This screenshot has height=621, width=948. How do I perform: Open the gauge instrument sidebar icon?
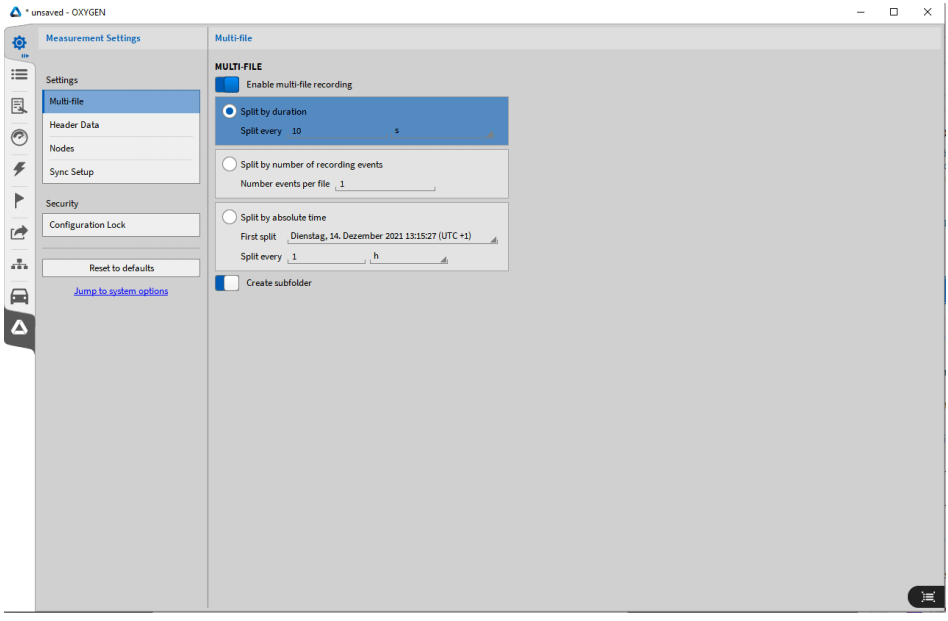pos(19,138)
